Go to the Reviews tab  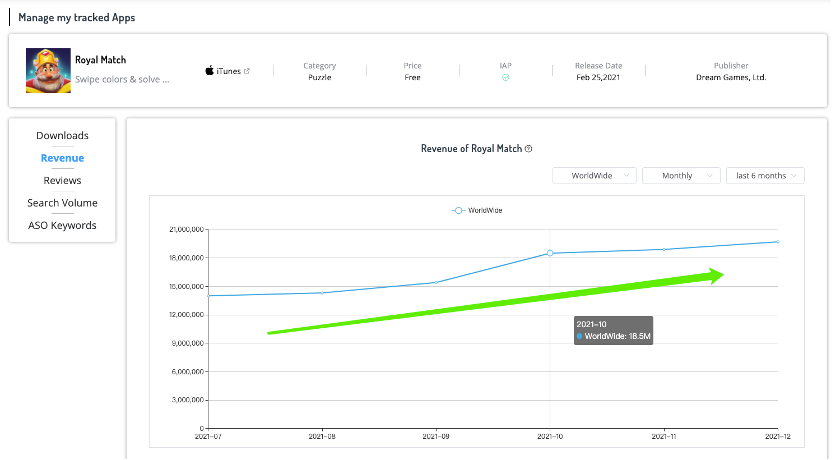62,180
